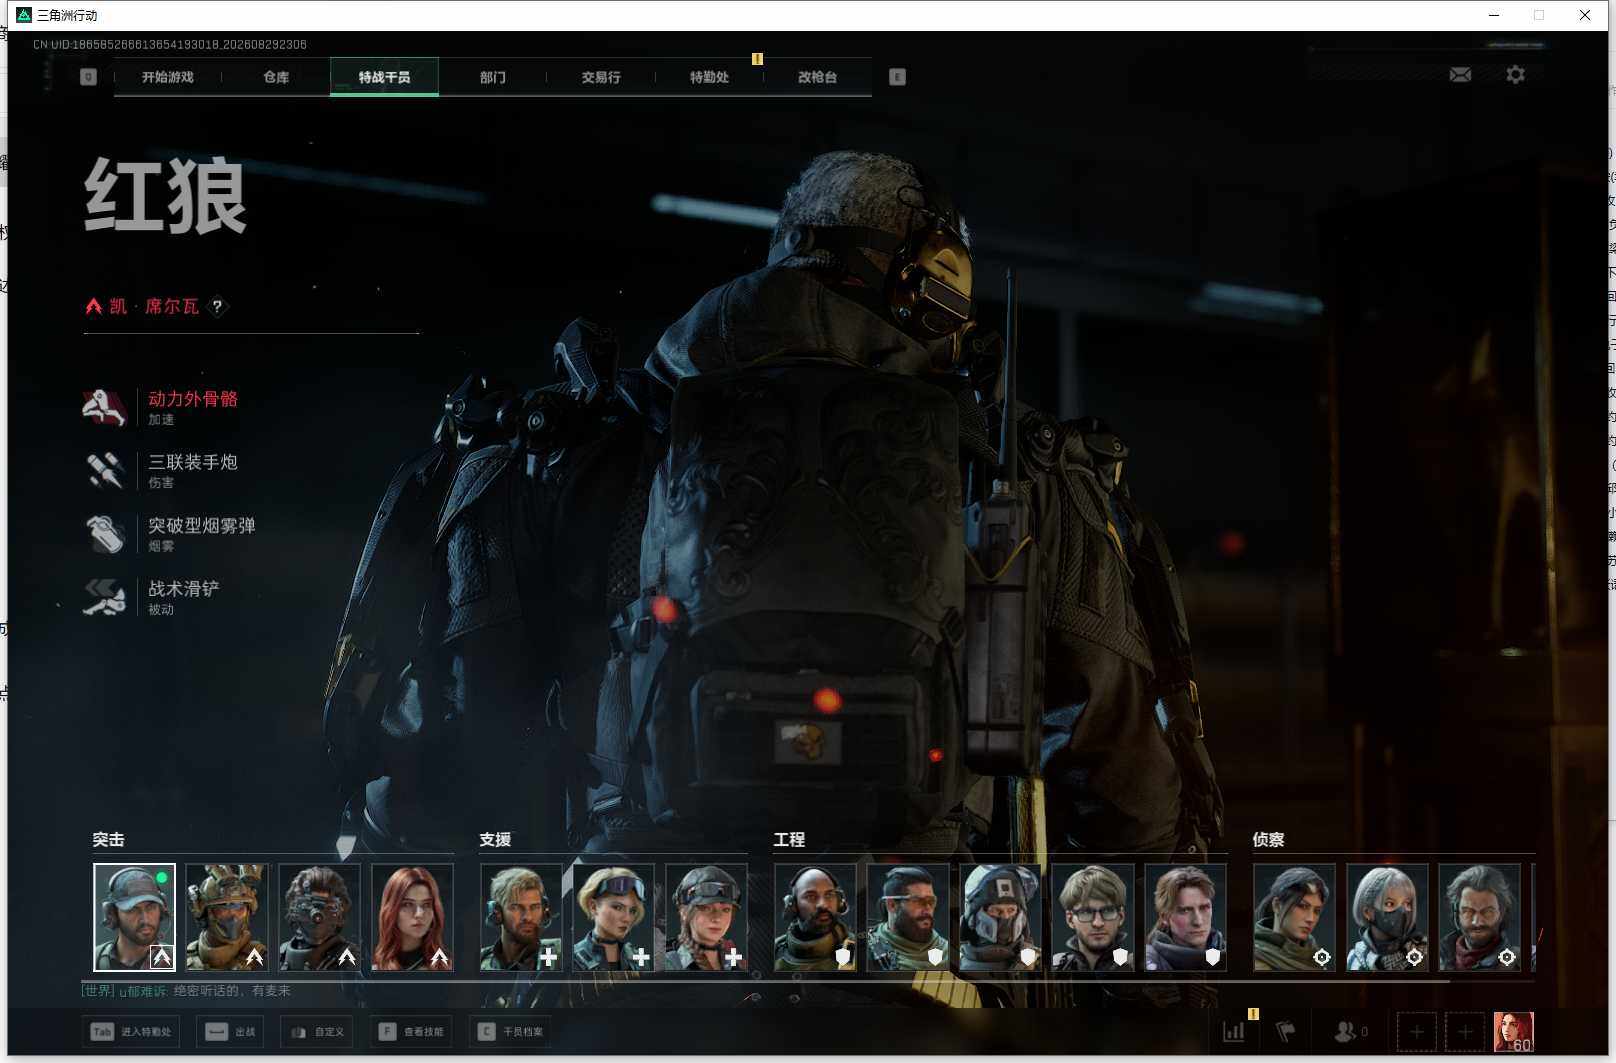This screenshot has width=1616, height=1063.
Task: Click the 侦察 category heading
Action: 1268,840
